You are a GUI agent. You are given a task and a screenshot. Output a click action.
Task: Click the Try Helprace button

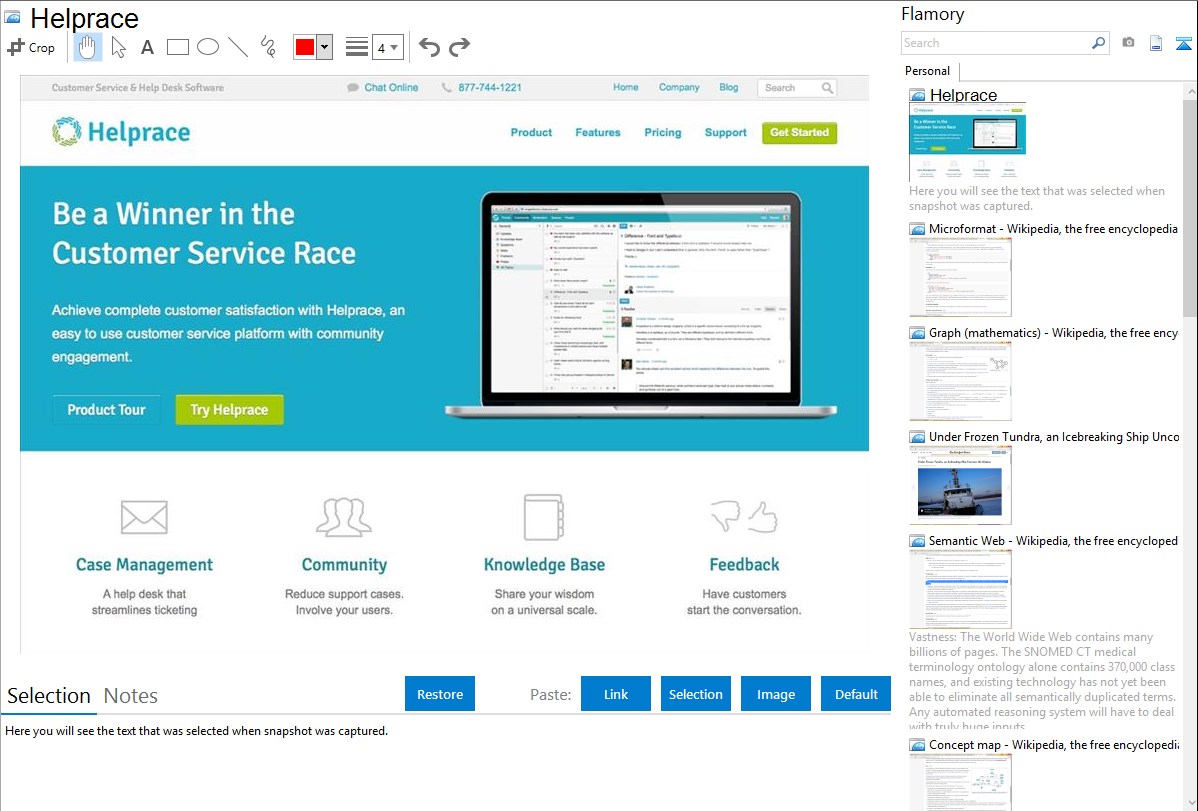click(x=229, y=410)
